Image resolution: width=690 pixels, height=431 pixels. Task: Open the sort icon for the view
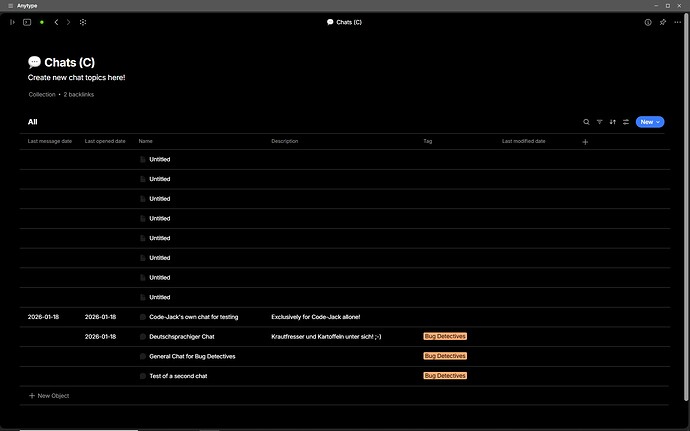pyautogui.click(x=613, y=122)
